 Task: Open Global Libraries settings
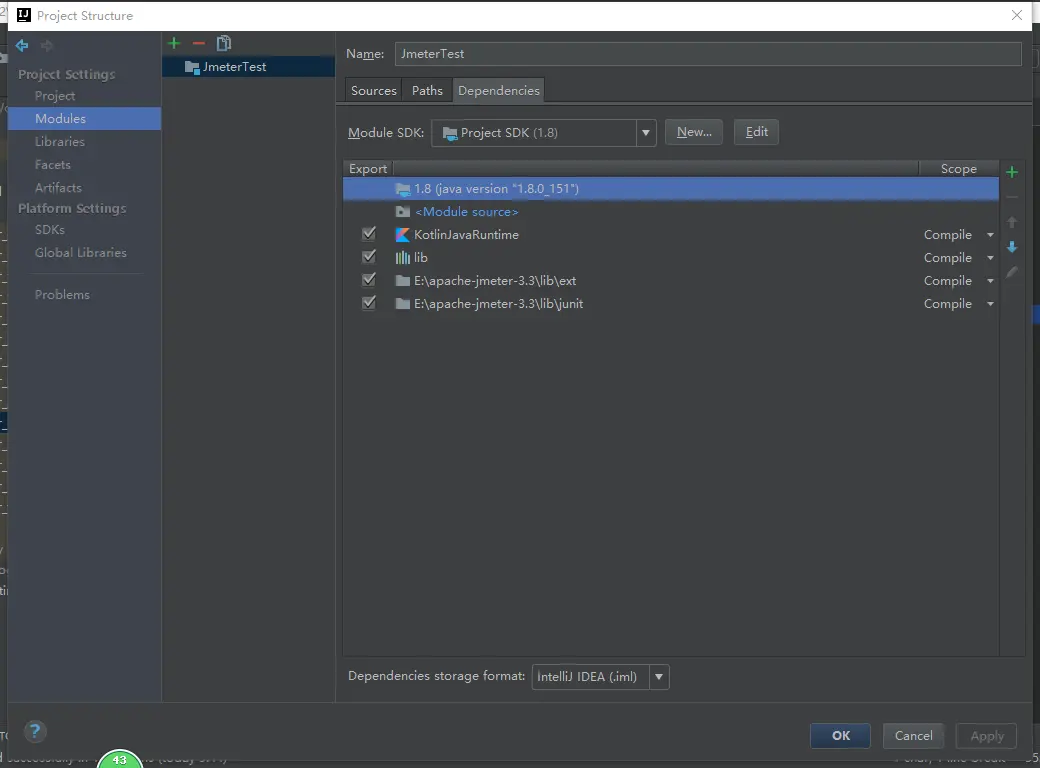[x=80, y=253]
